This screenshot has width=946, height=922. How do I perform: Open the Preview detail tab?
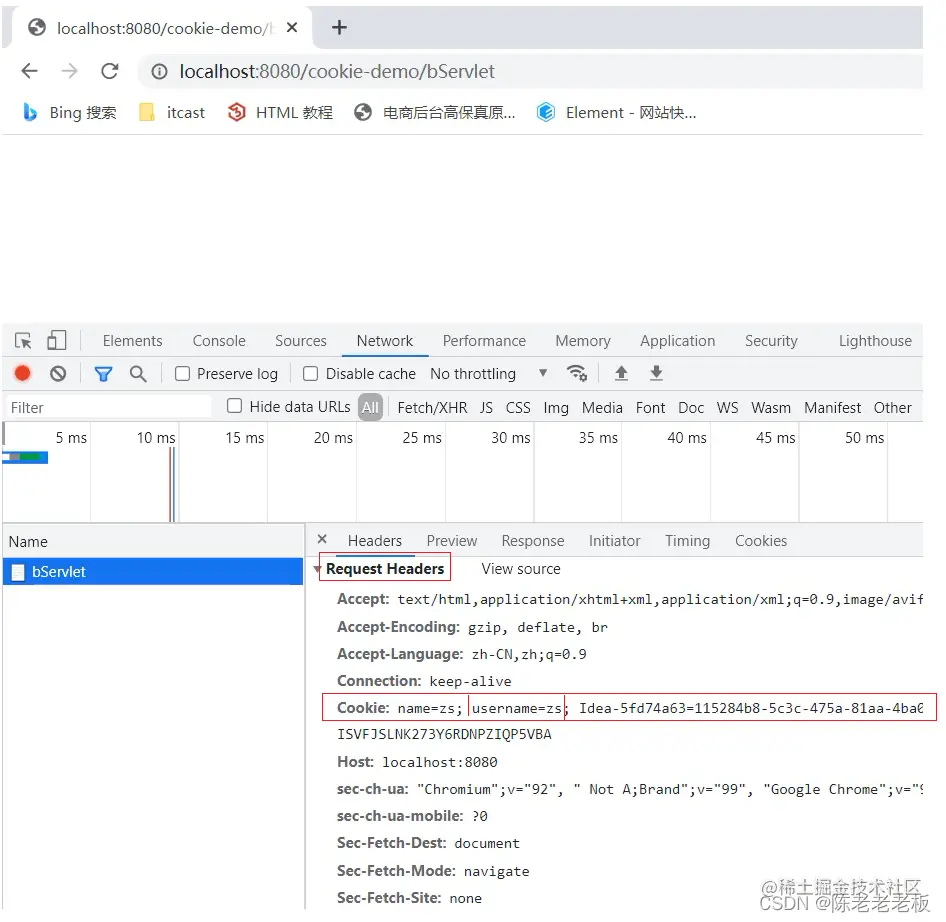coord(451,541)
